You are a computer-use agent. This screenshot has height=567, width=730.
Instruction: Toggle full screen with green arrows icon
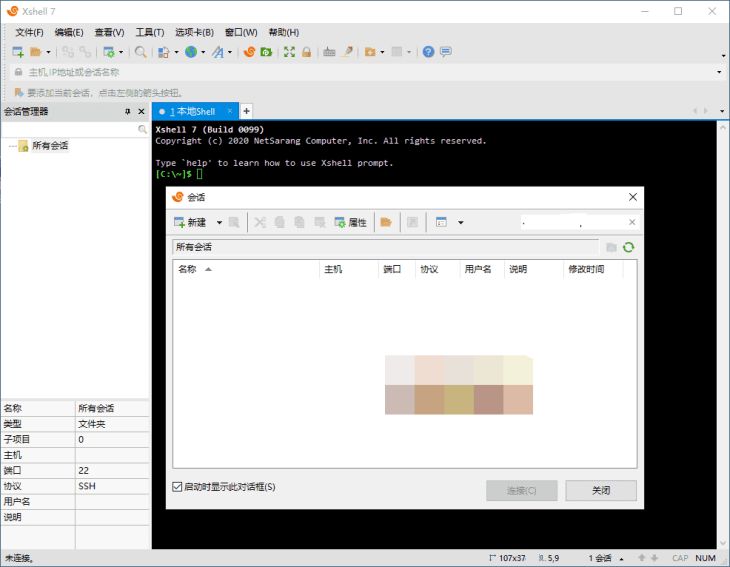click(x=289, y=52)
